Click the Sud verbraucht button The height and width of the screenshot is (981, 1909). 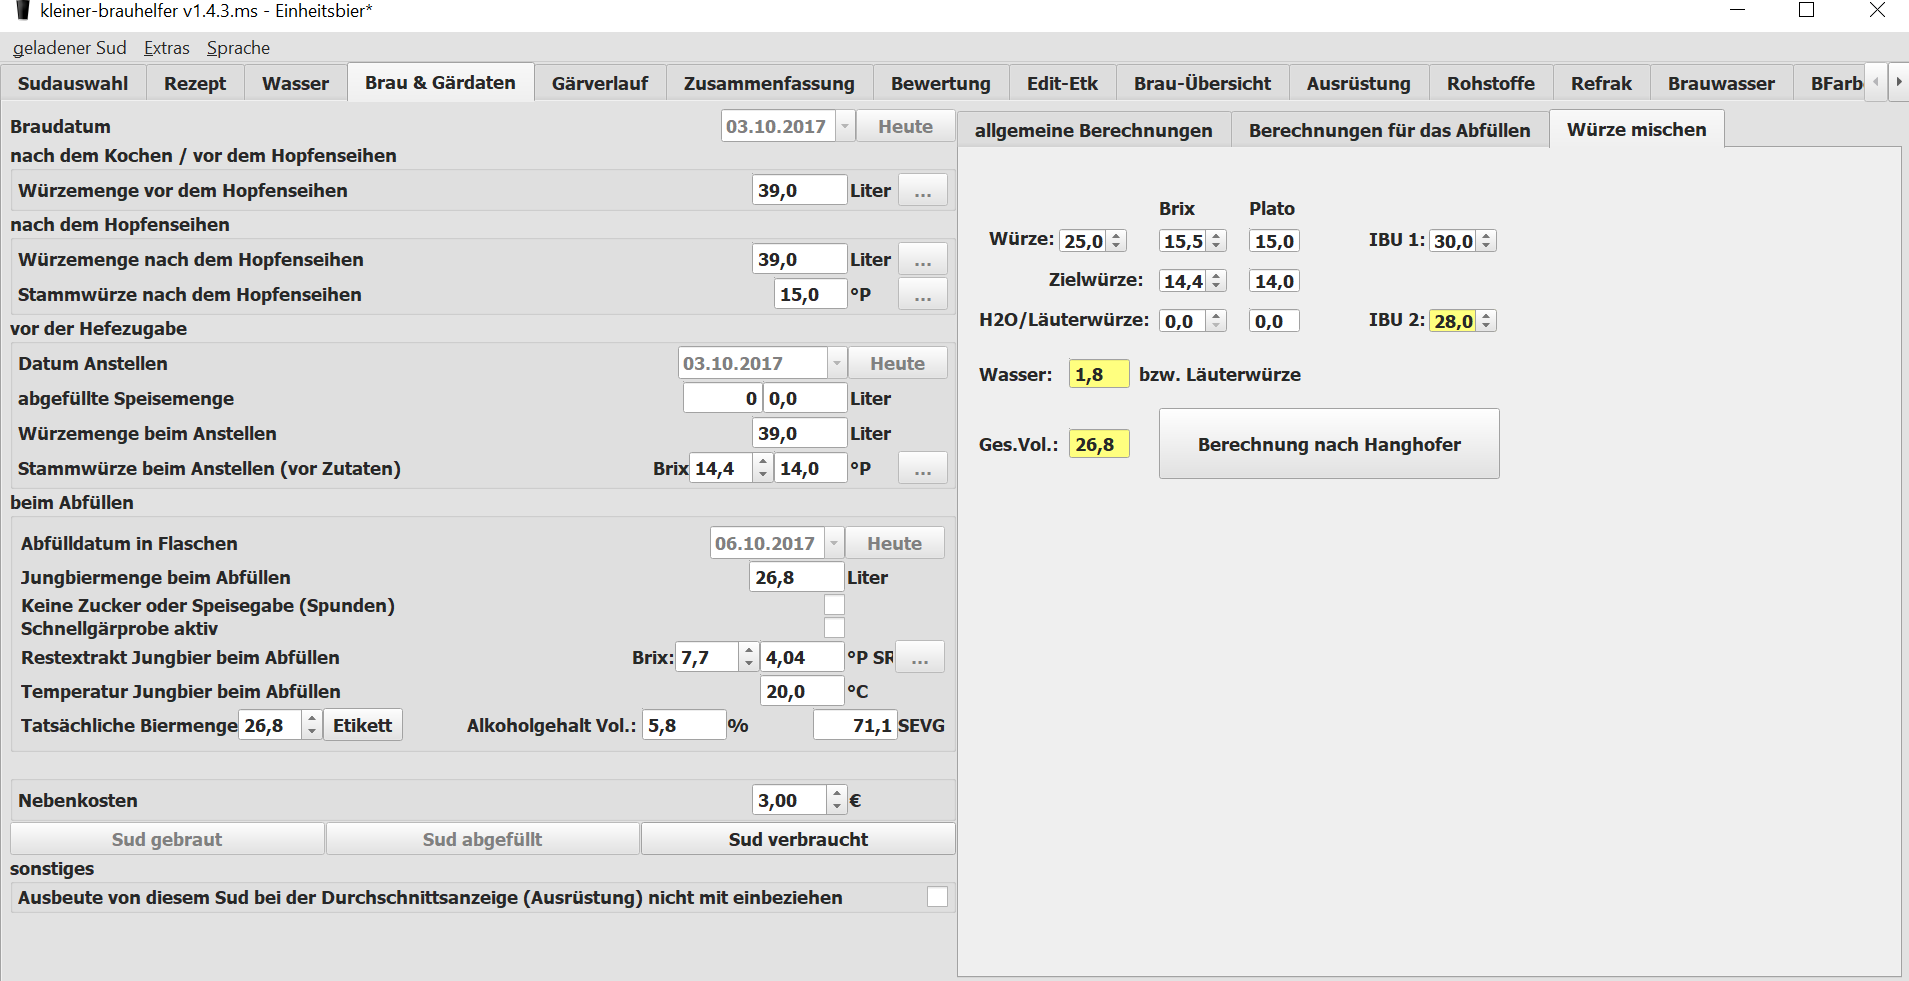[797, 840]
